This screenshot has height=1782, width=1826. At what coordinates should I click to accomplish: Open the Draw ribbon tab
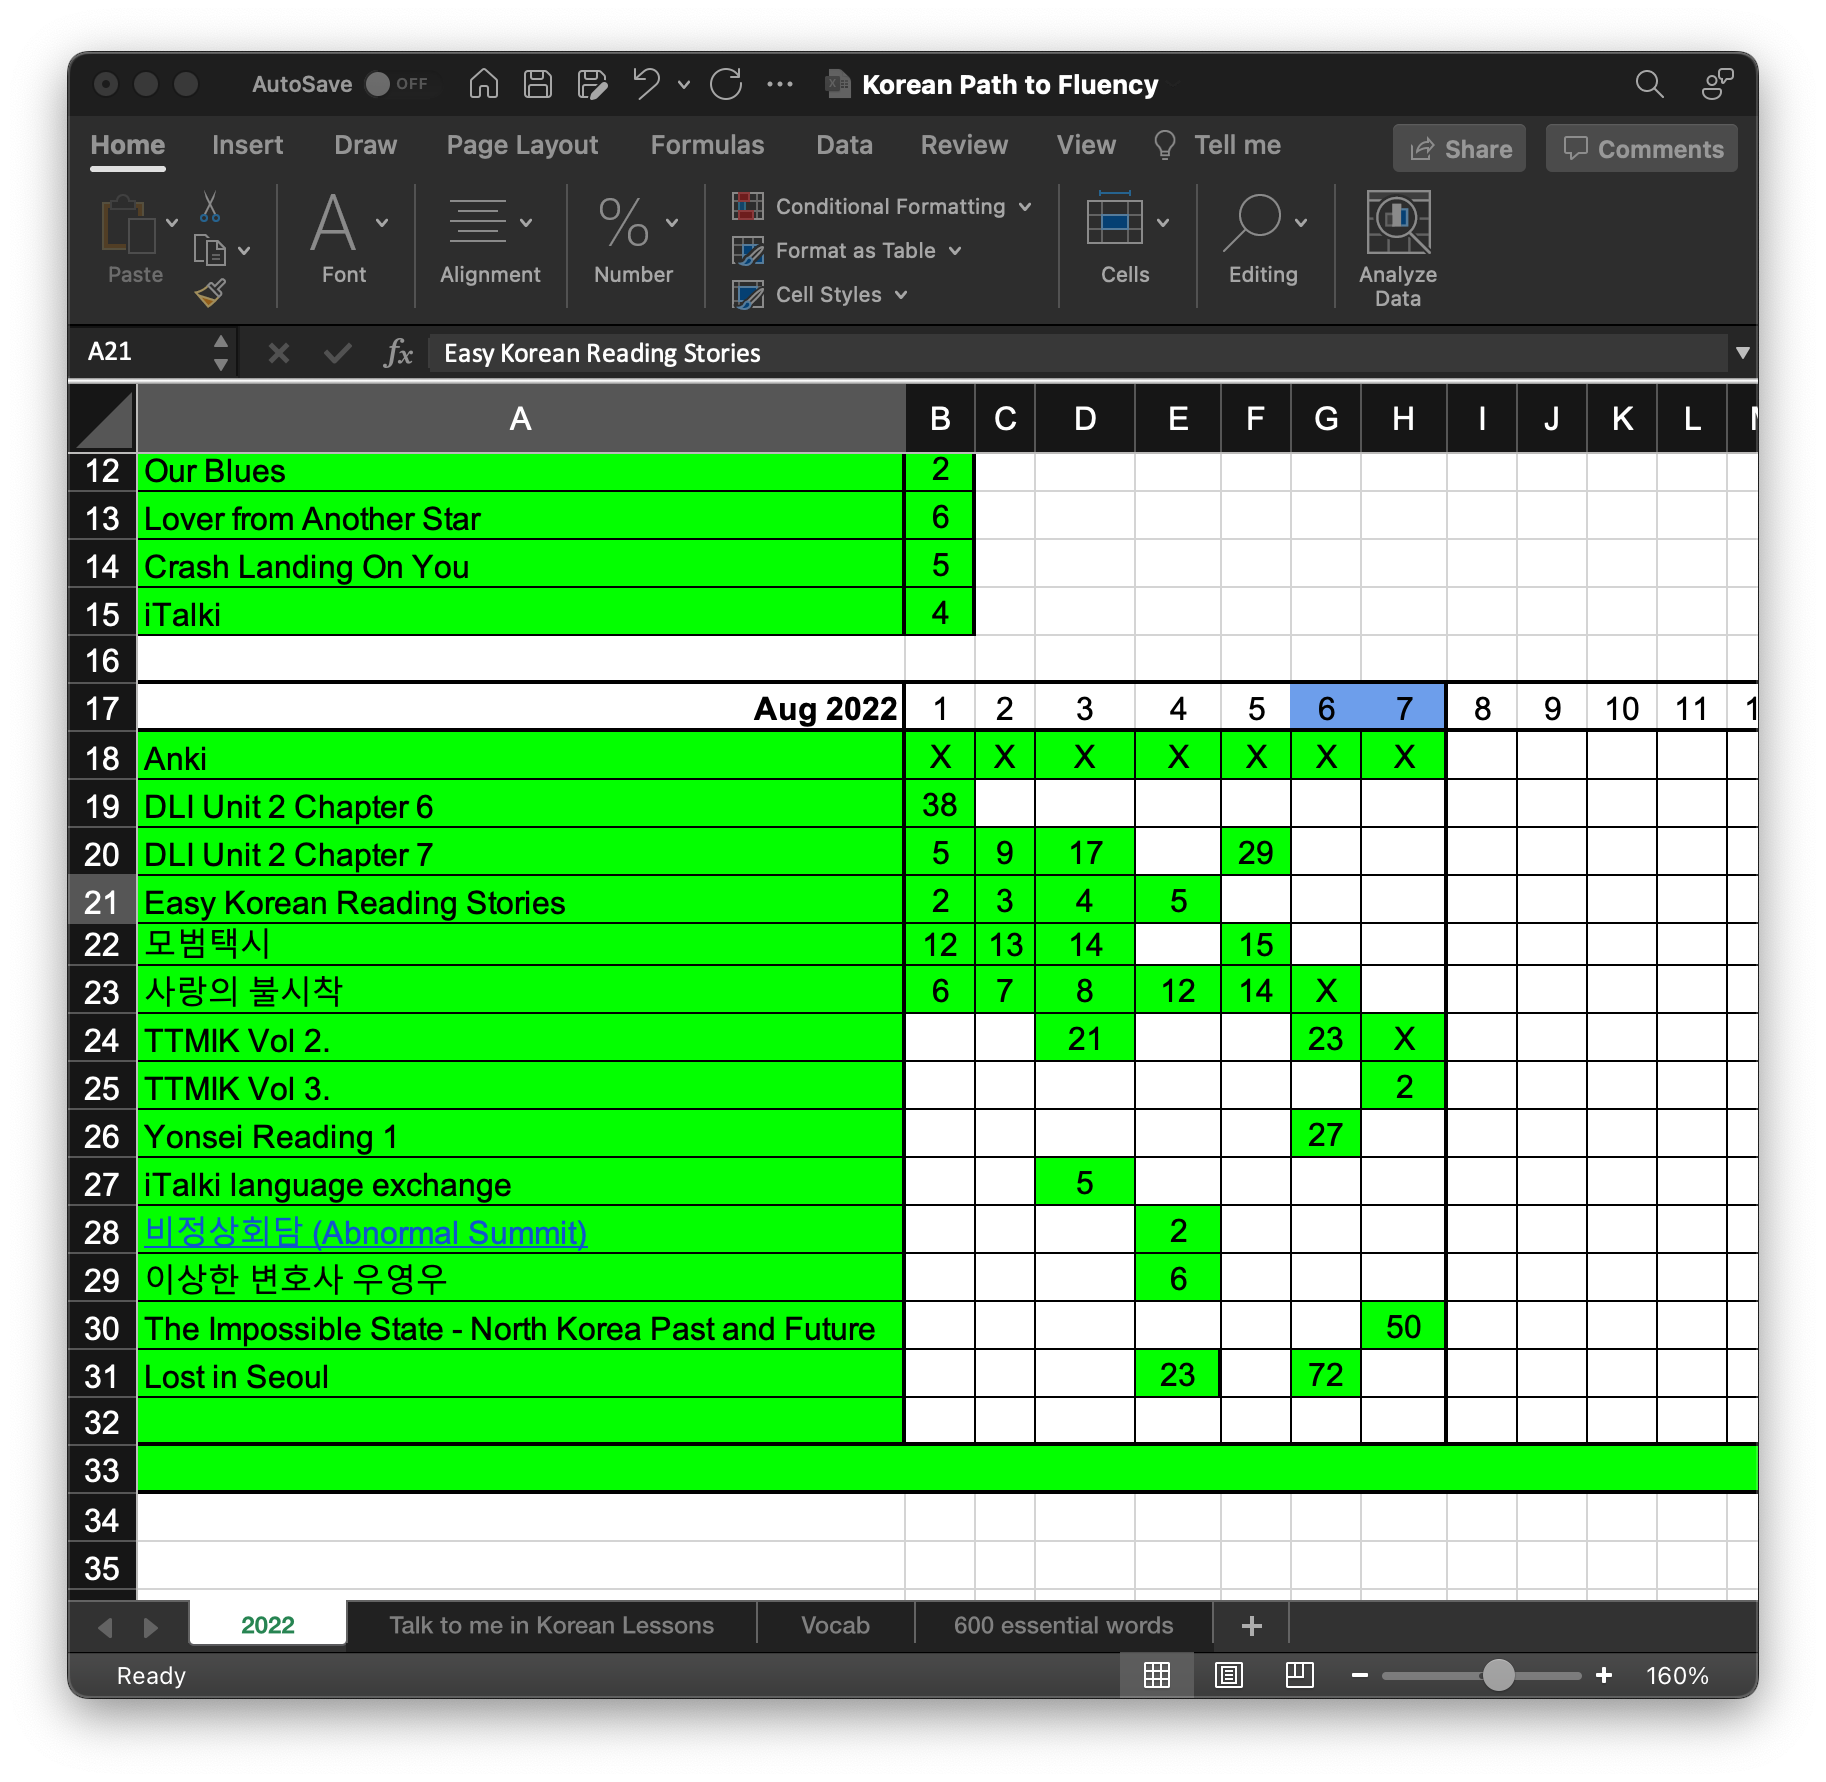tap(365, 145)
